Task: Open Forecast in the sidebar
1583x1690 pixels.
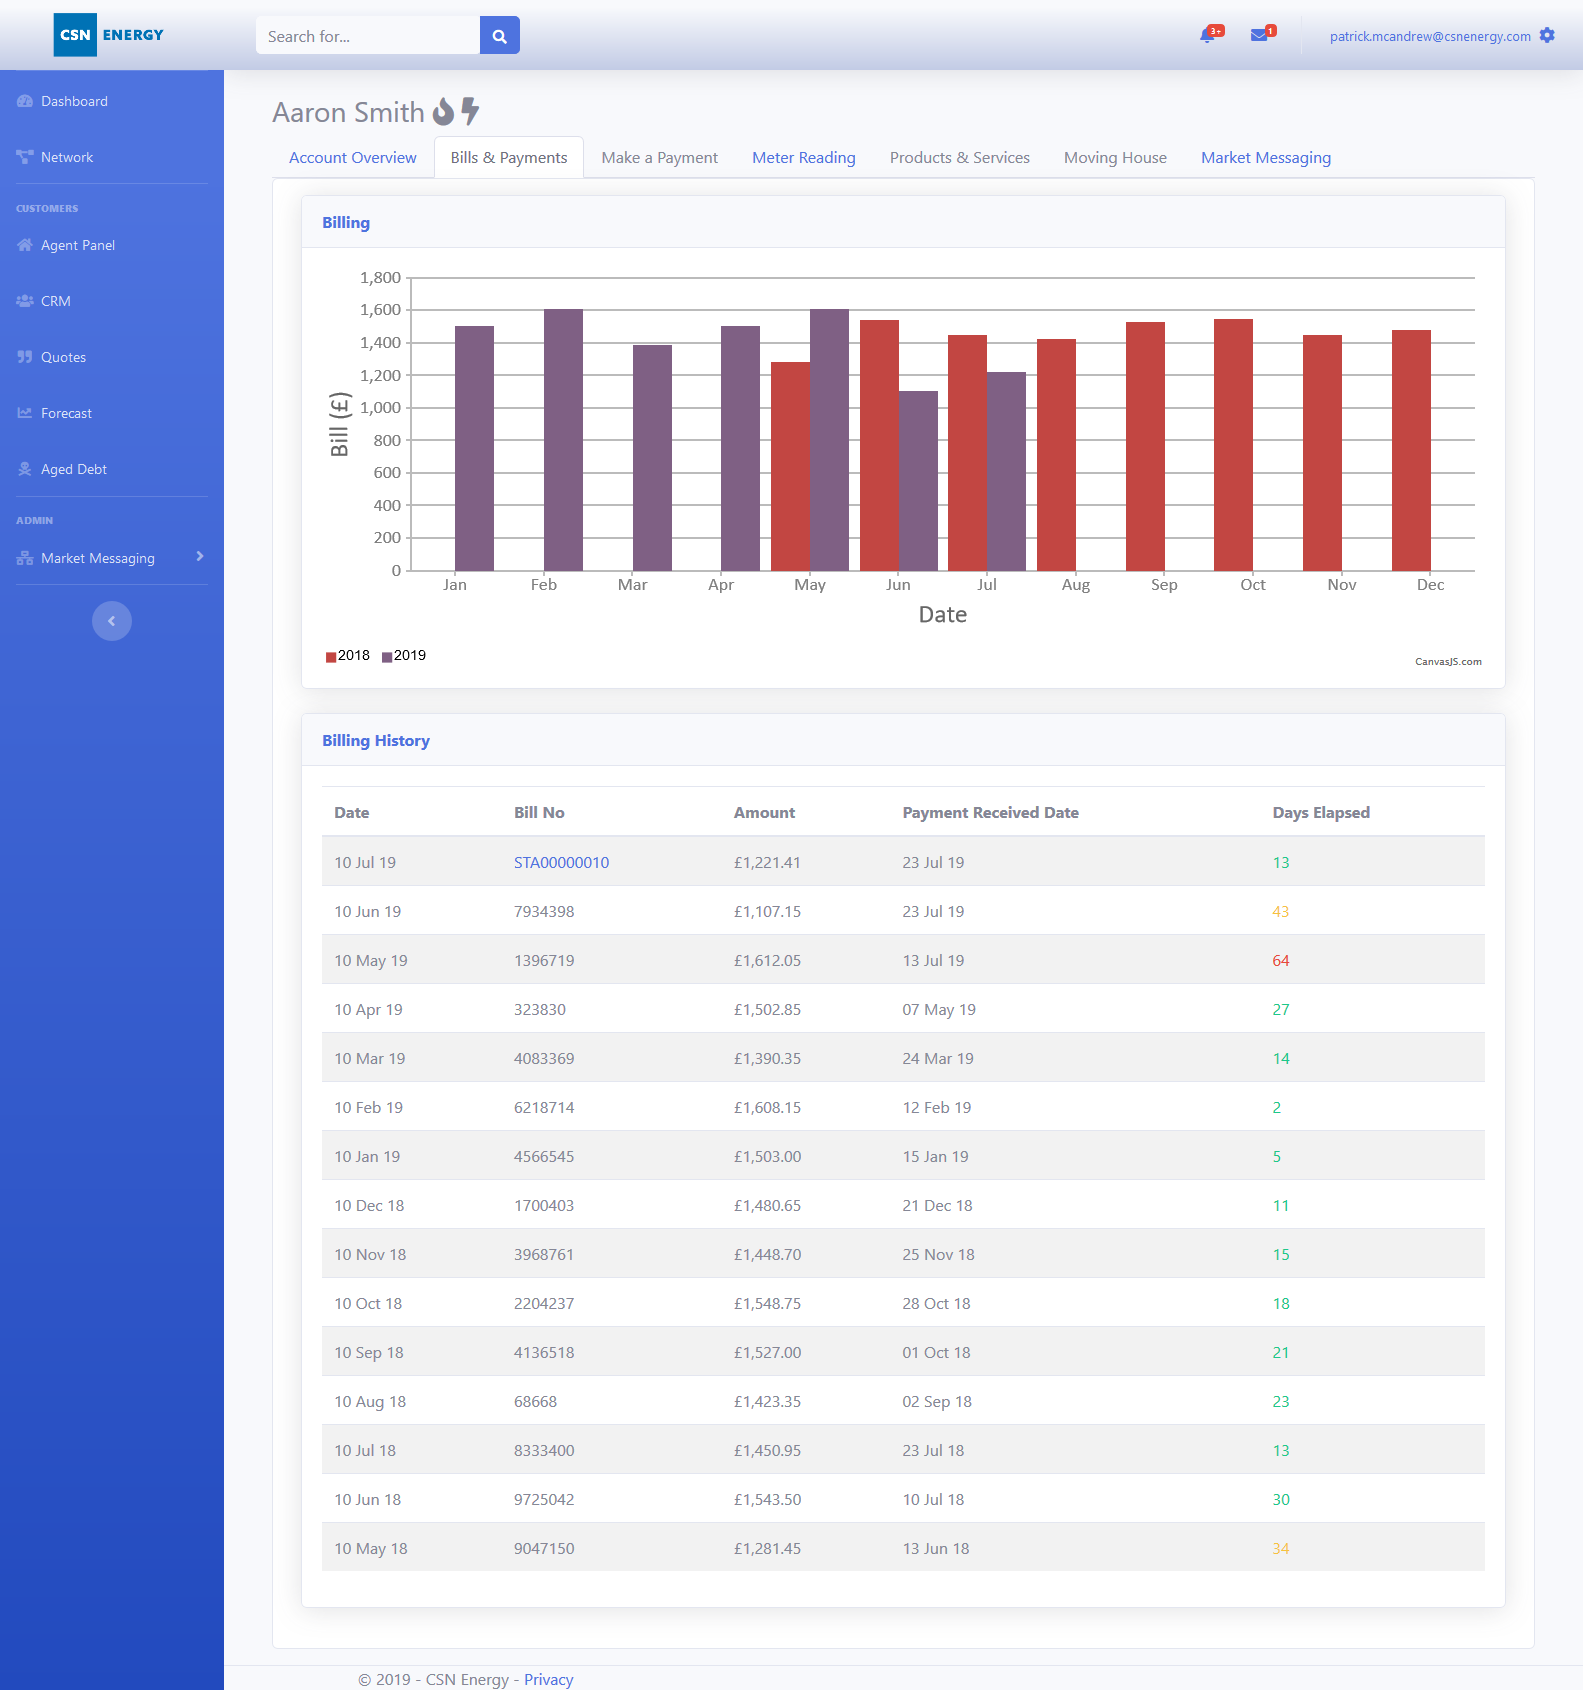Action: (x=66, y=413)
